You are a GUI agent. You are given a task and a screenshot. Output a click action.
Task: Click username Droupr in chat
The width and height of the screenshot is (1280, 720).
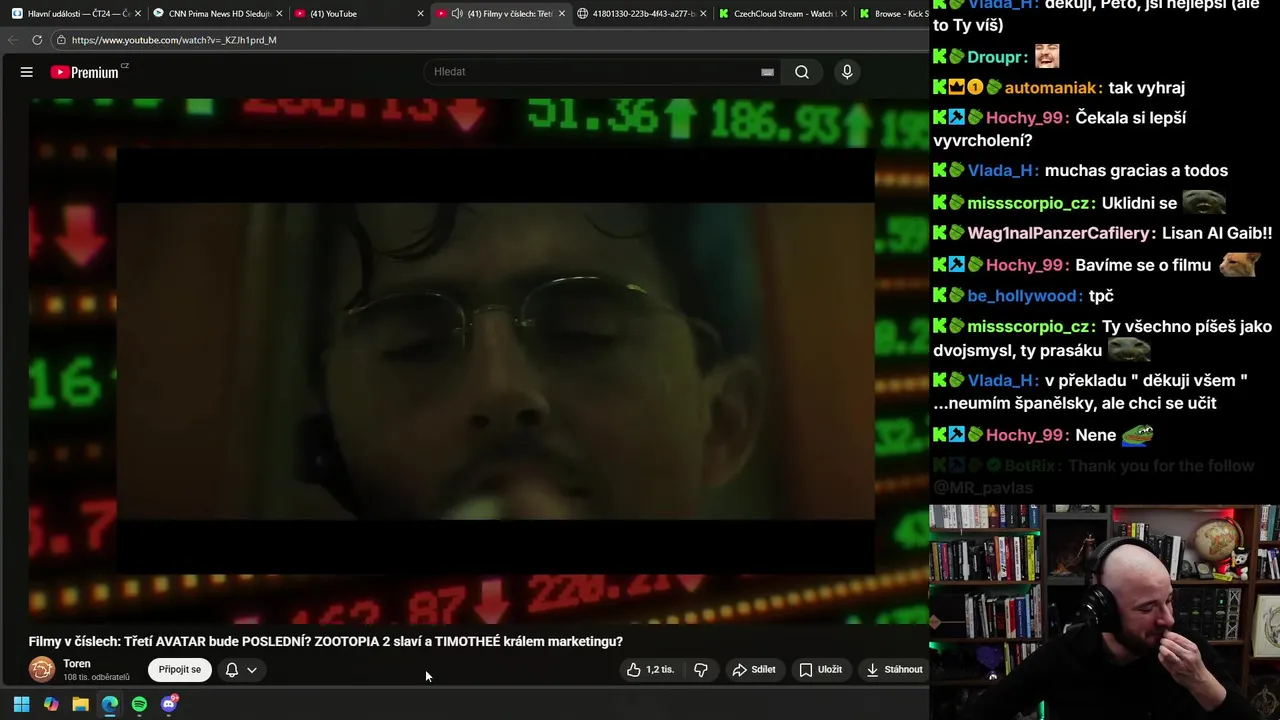pyautogui.click(x=997, y=57)
